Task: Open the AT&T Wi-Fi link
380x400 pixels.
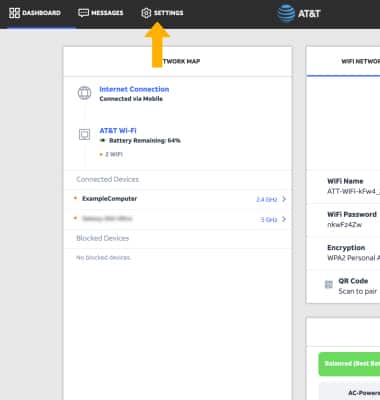Action: click(x=118, y=130)
